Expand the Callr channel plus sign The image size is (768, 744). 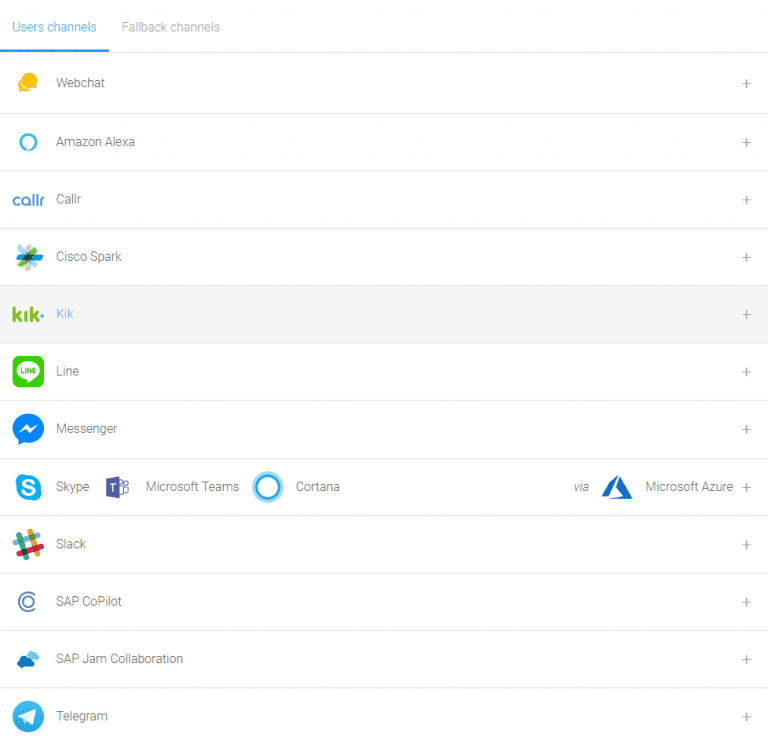point(746,200)
